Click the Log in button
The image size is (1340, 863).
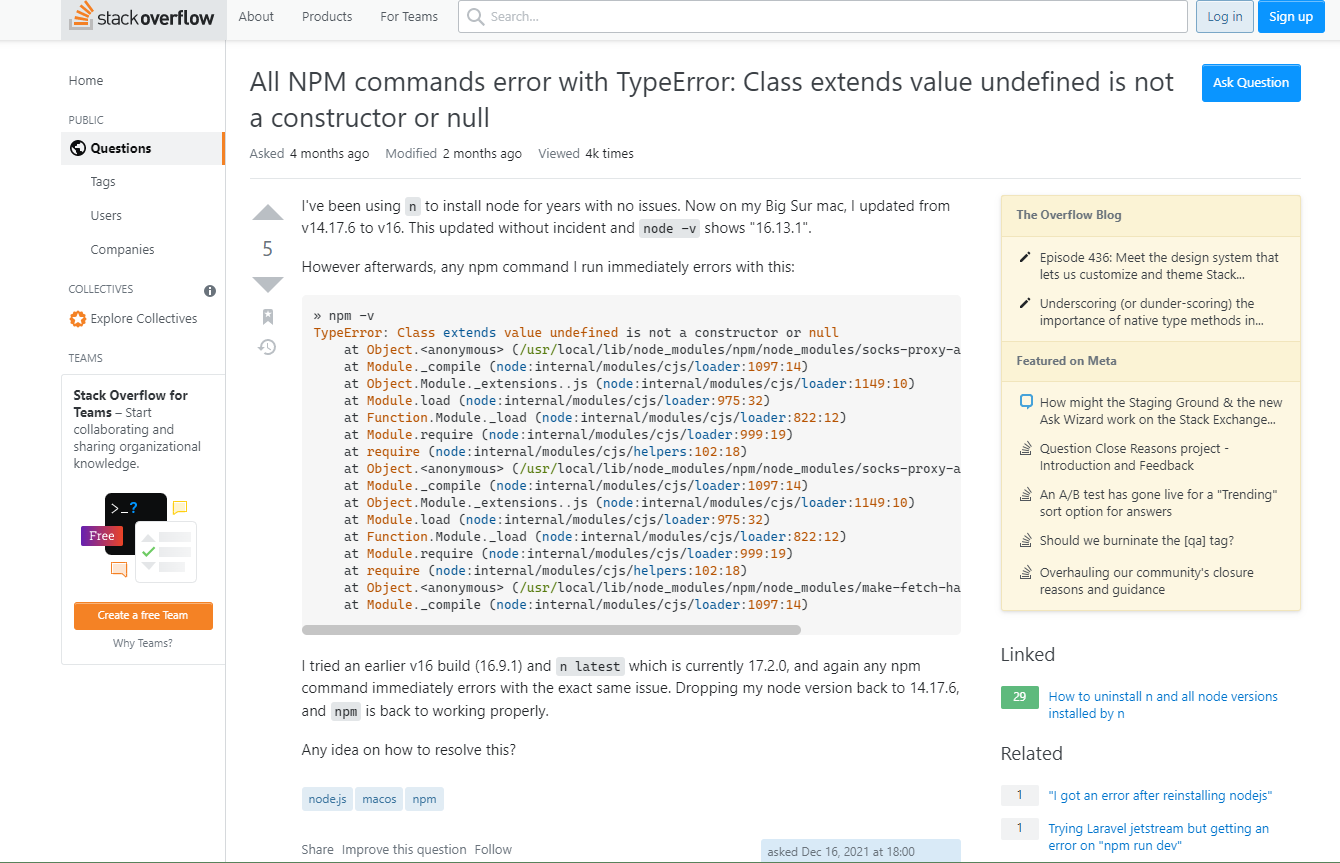click(x=1225, y=17)
